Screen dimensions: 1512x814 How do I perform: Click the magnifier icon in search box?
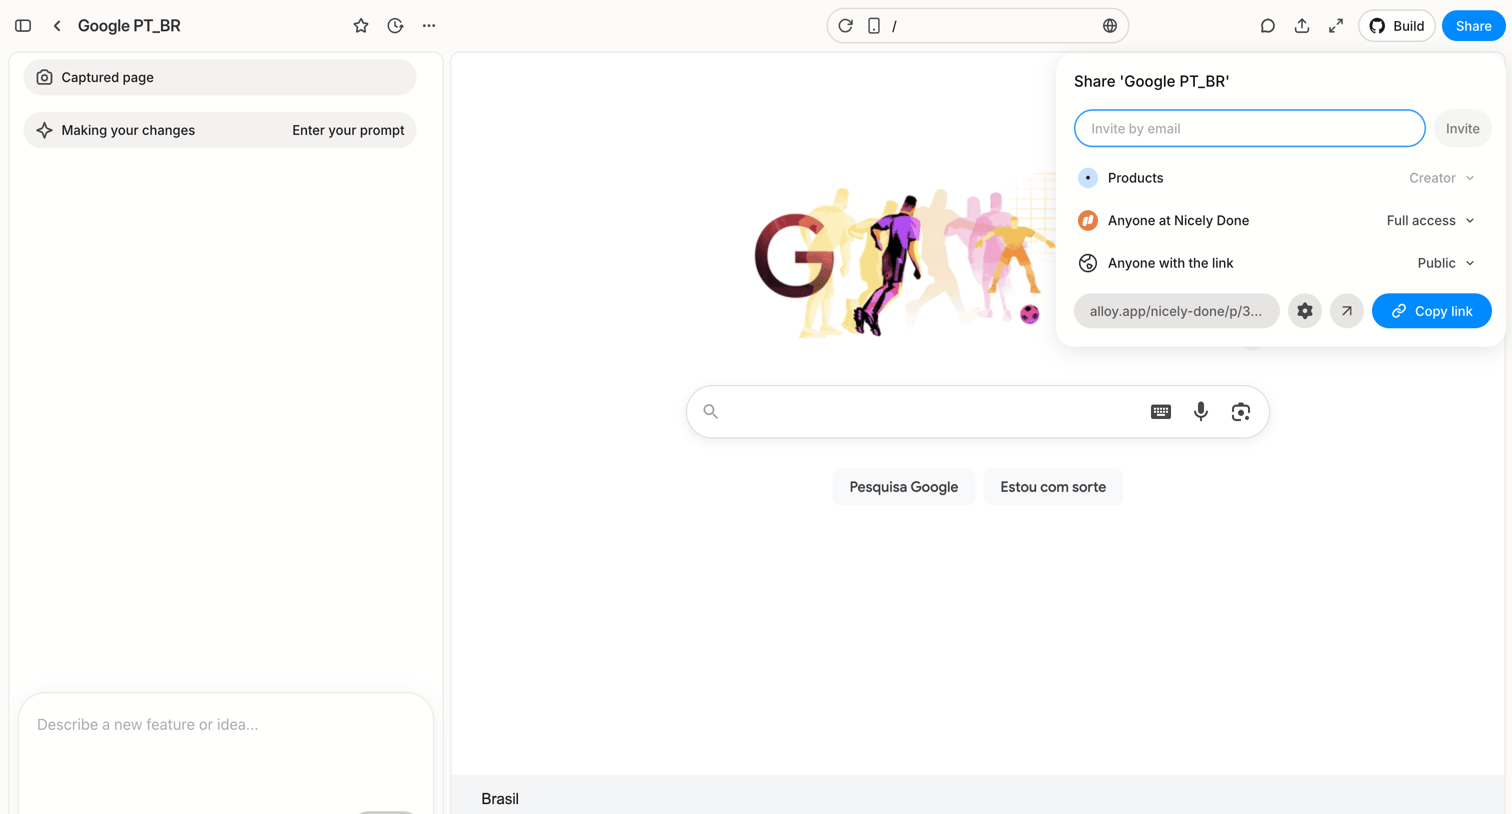711,411
